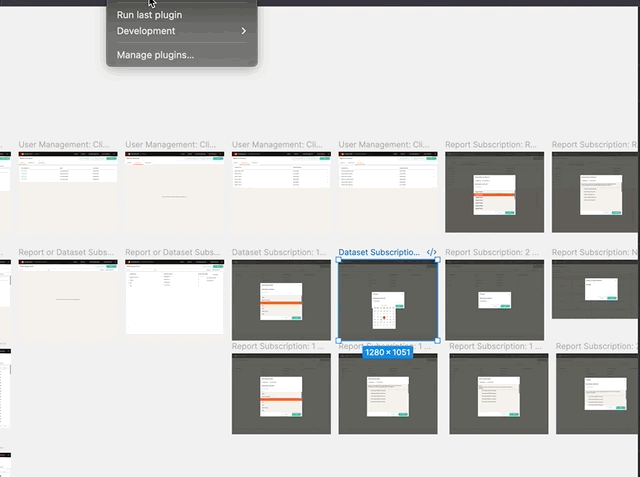The width and height of the screenshot is (640, 477).
Task: Select Report Subscription: R... frame with orange highlighted option
Action: 494,192
